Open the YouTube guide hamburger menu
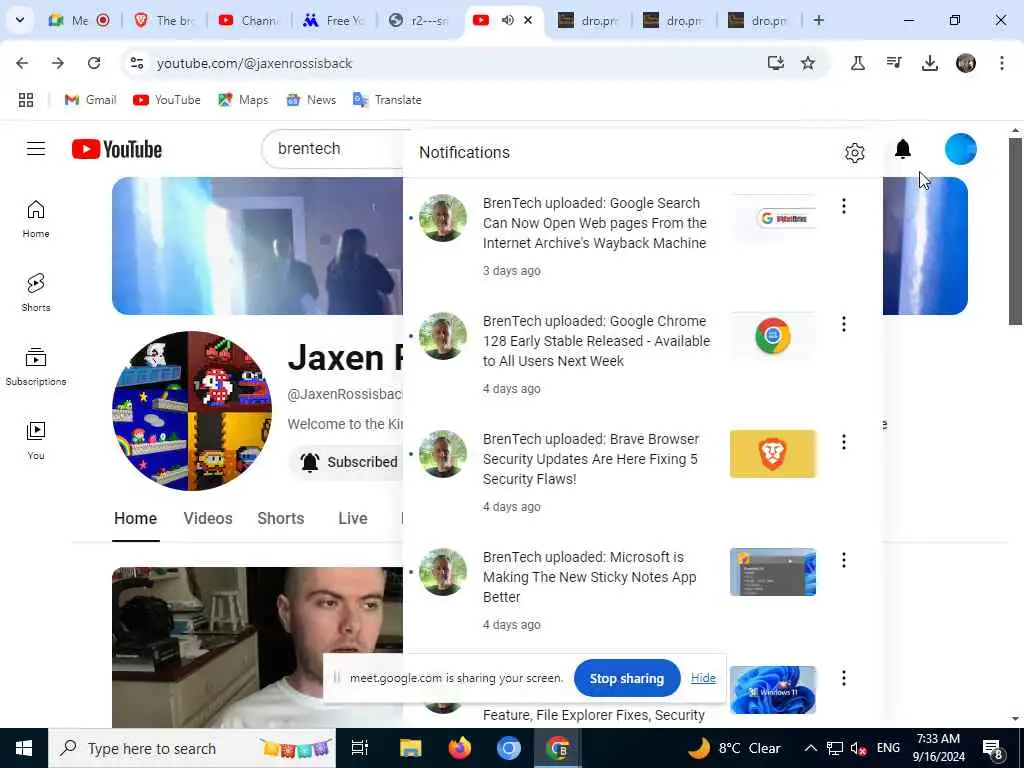The width and height of the screenshot is (1024, 768). coord(36,149)
